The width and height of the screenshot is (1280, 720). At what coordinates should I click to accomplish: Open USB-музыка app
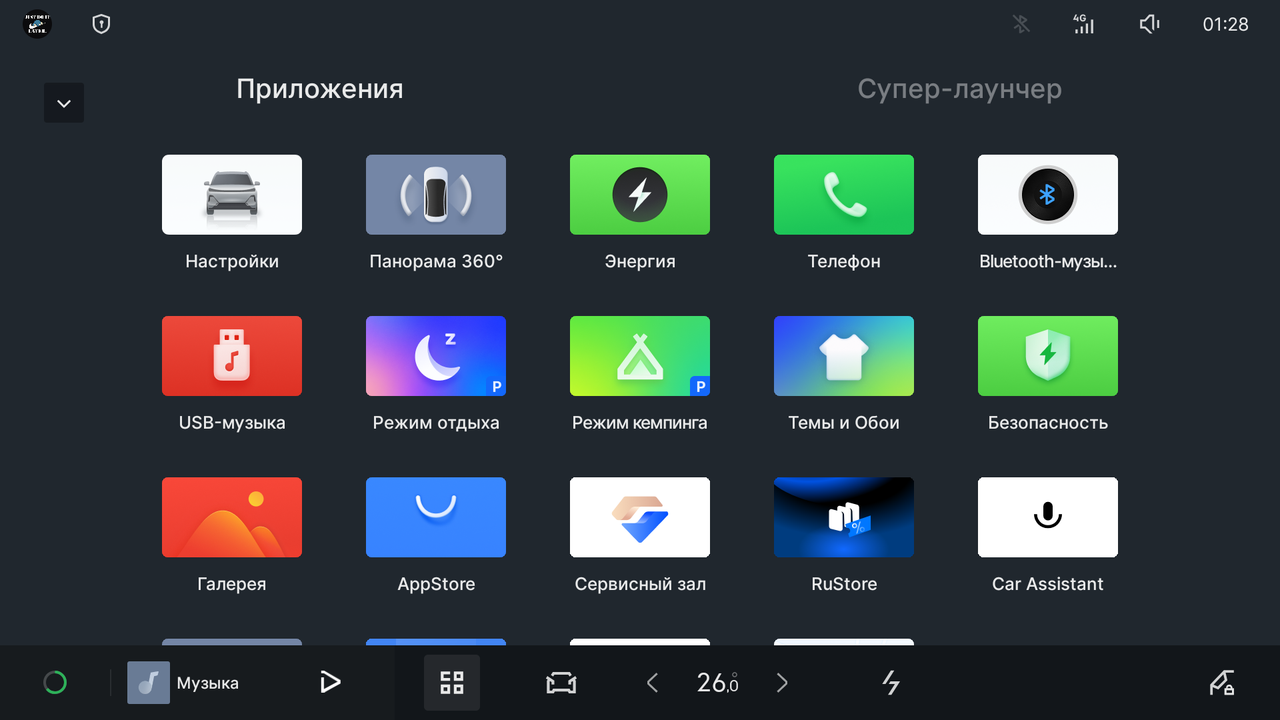(x=232, y=356)
